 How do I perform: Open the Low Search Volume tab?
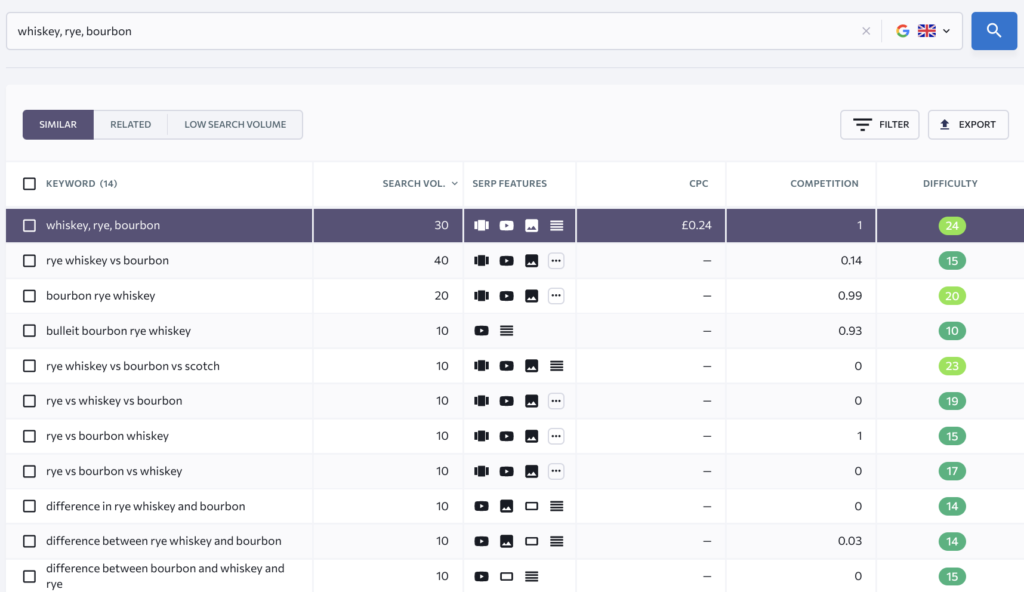(x=235, y=124)
